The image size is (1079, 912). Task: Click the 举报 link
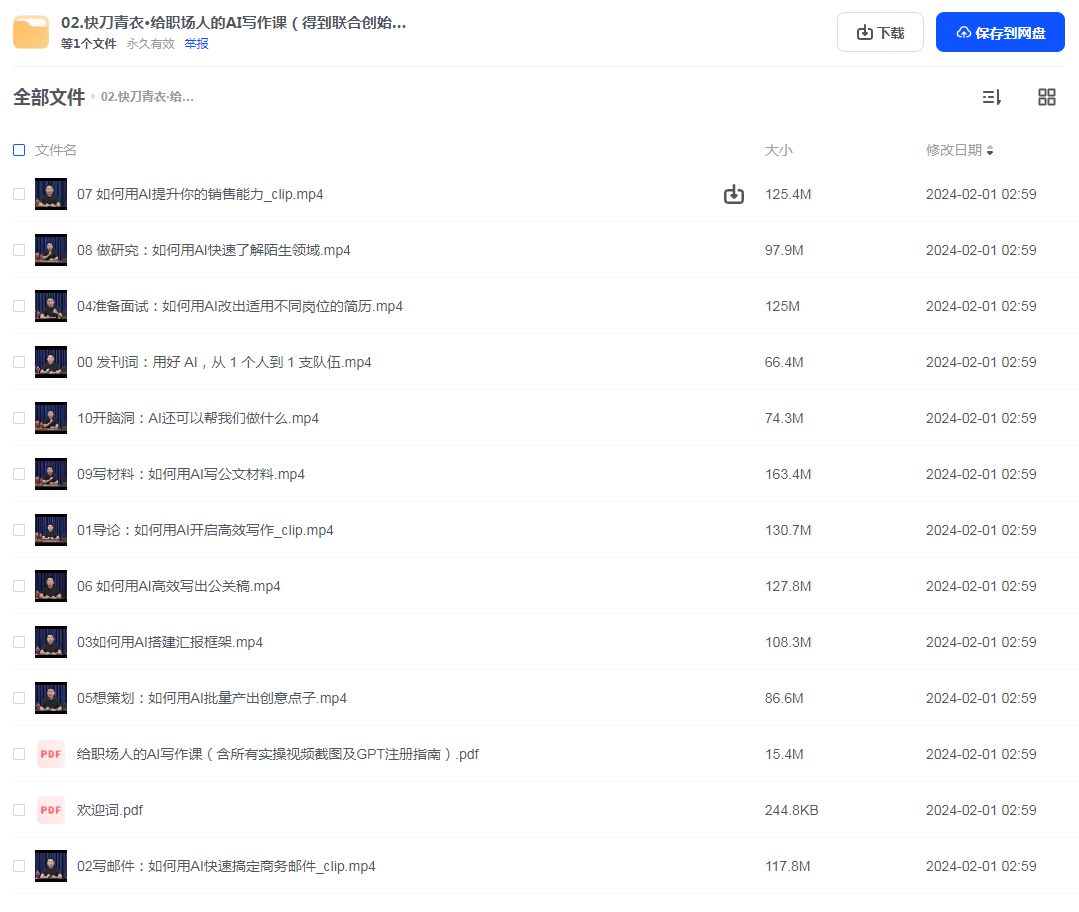coord(196,44)
